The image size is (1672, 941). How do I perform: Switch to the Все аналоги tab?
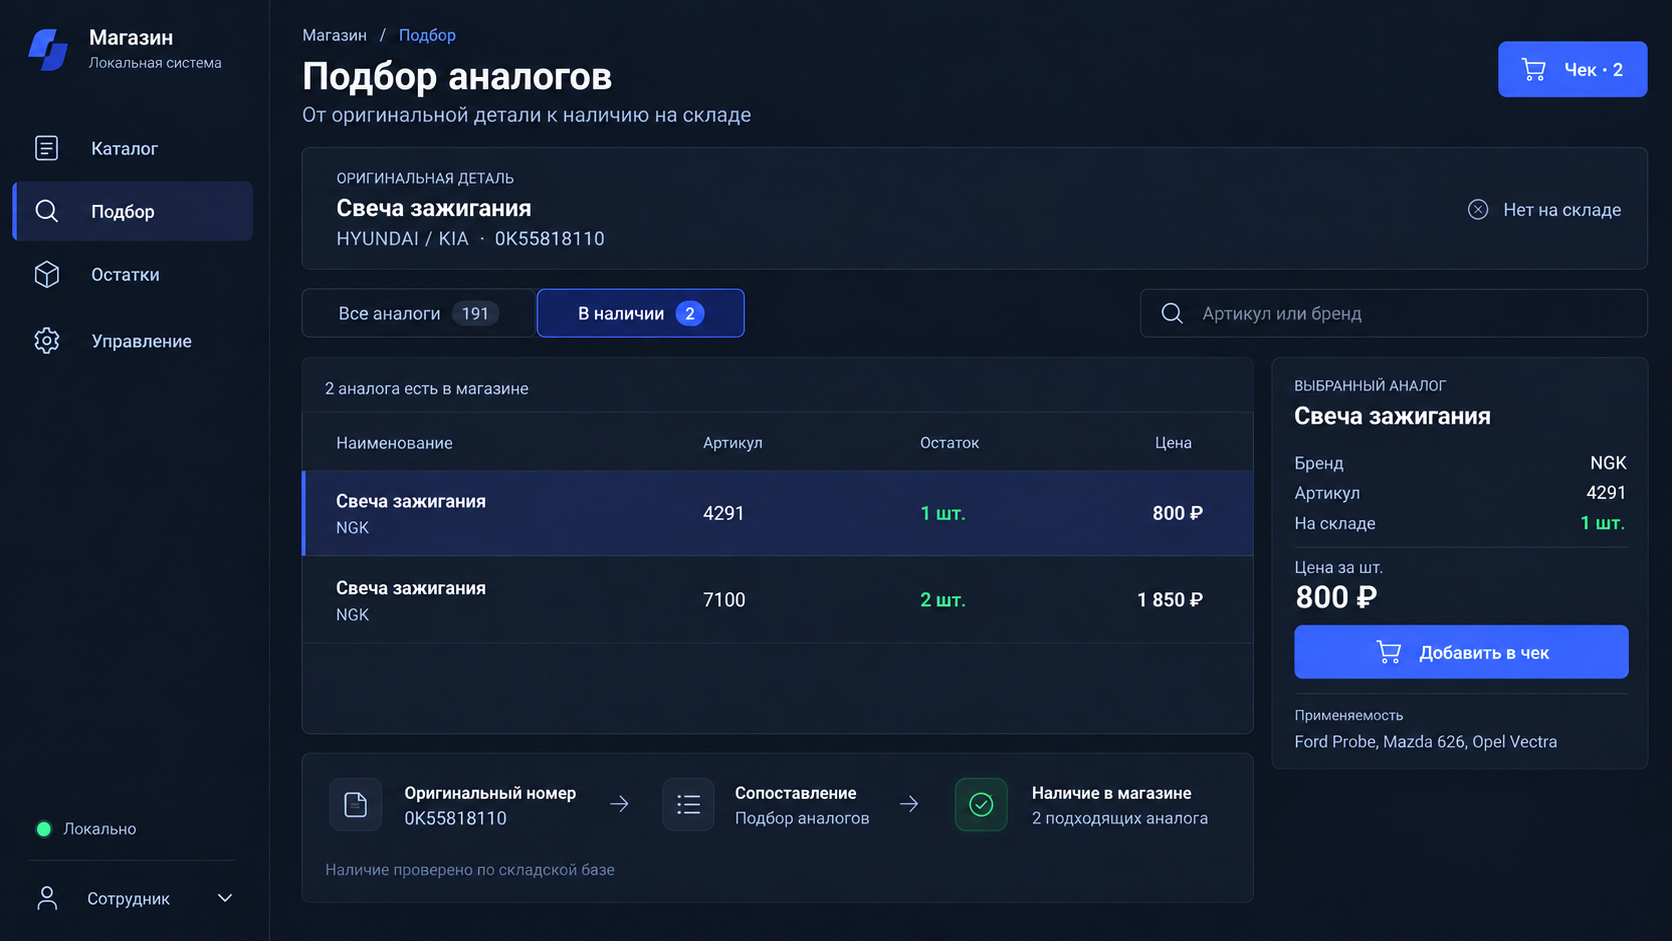418,313
